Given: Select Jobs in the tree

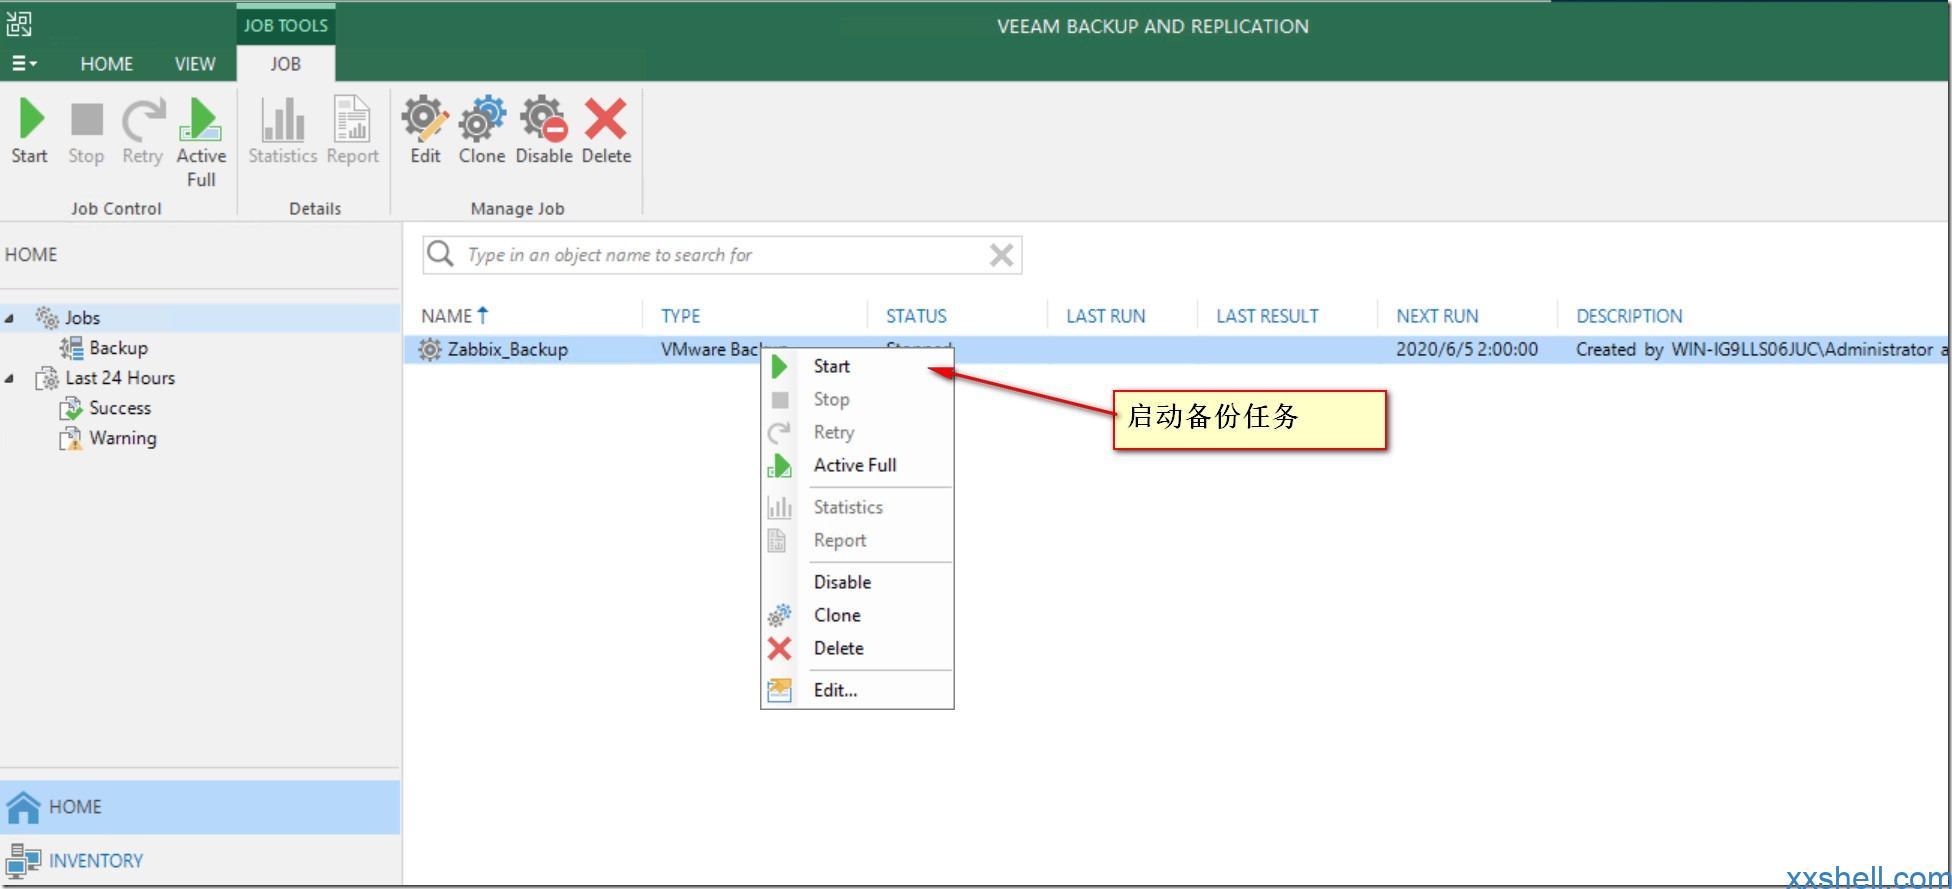Looking at the screenshot, I should [x=82, y=318].
